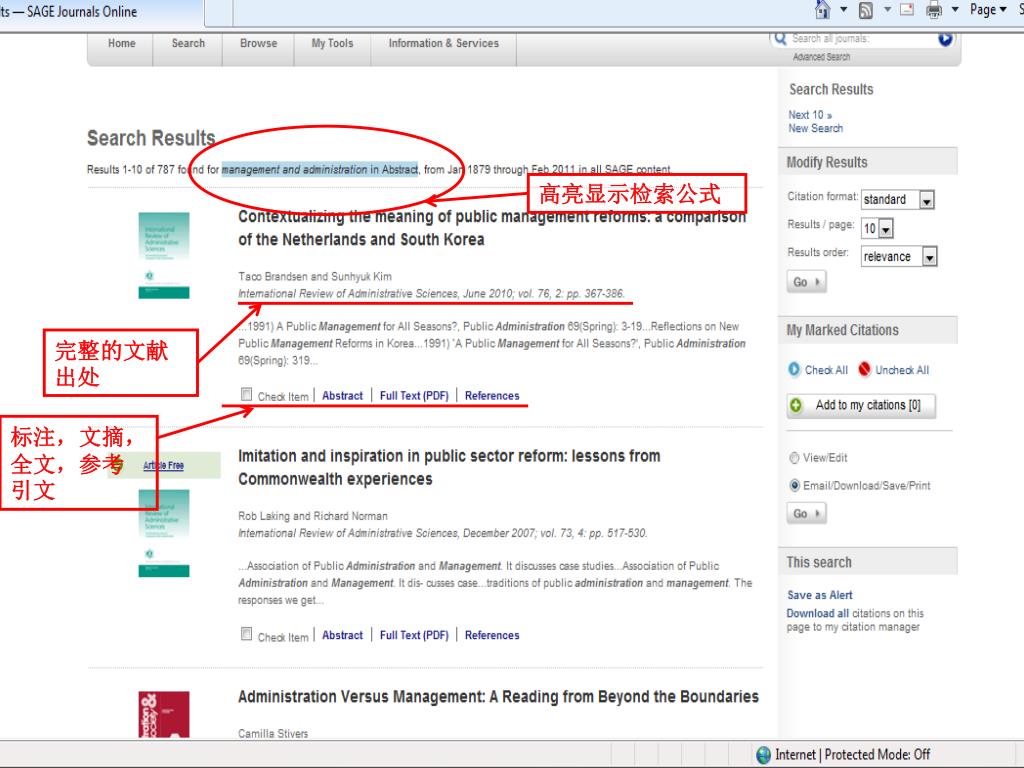Open Full Text (PDF) of Imitation article
The image size is (1024, 768).
[x=414, y=635]
